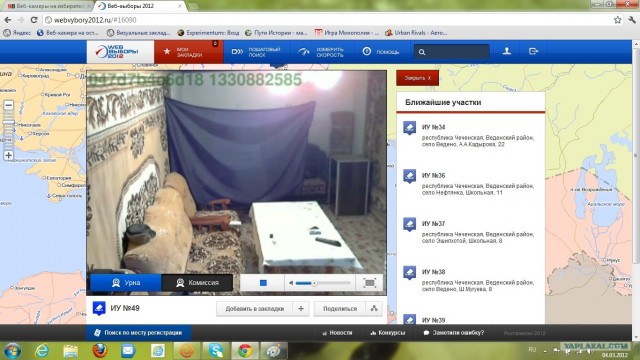
Task: Launch Internet Explorer from taskbar
Action: coord(42,351)
